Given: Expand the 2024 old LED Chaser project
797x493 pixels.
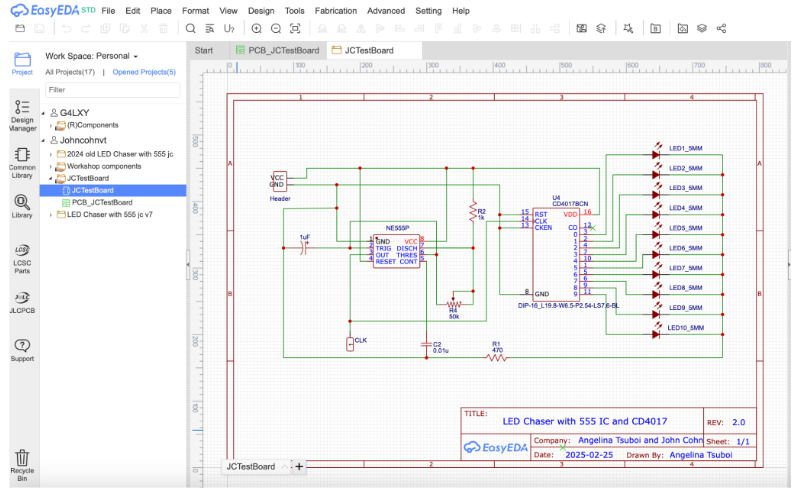Looking at the screenshot, I should (50, 154).
